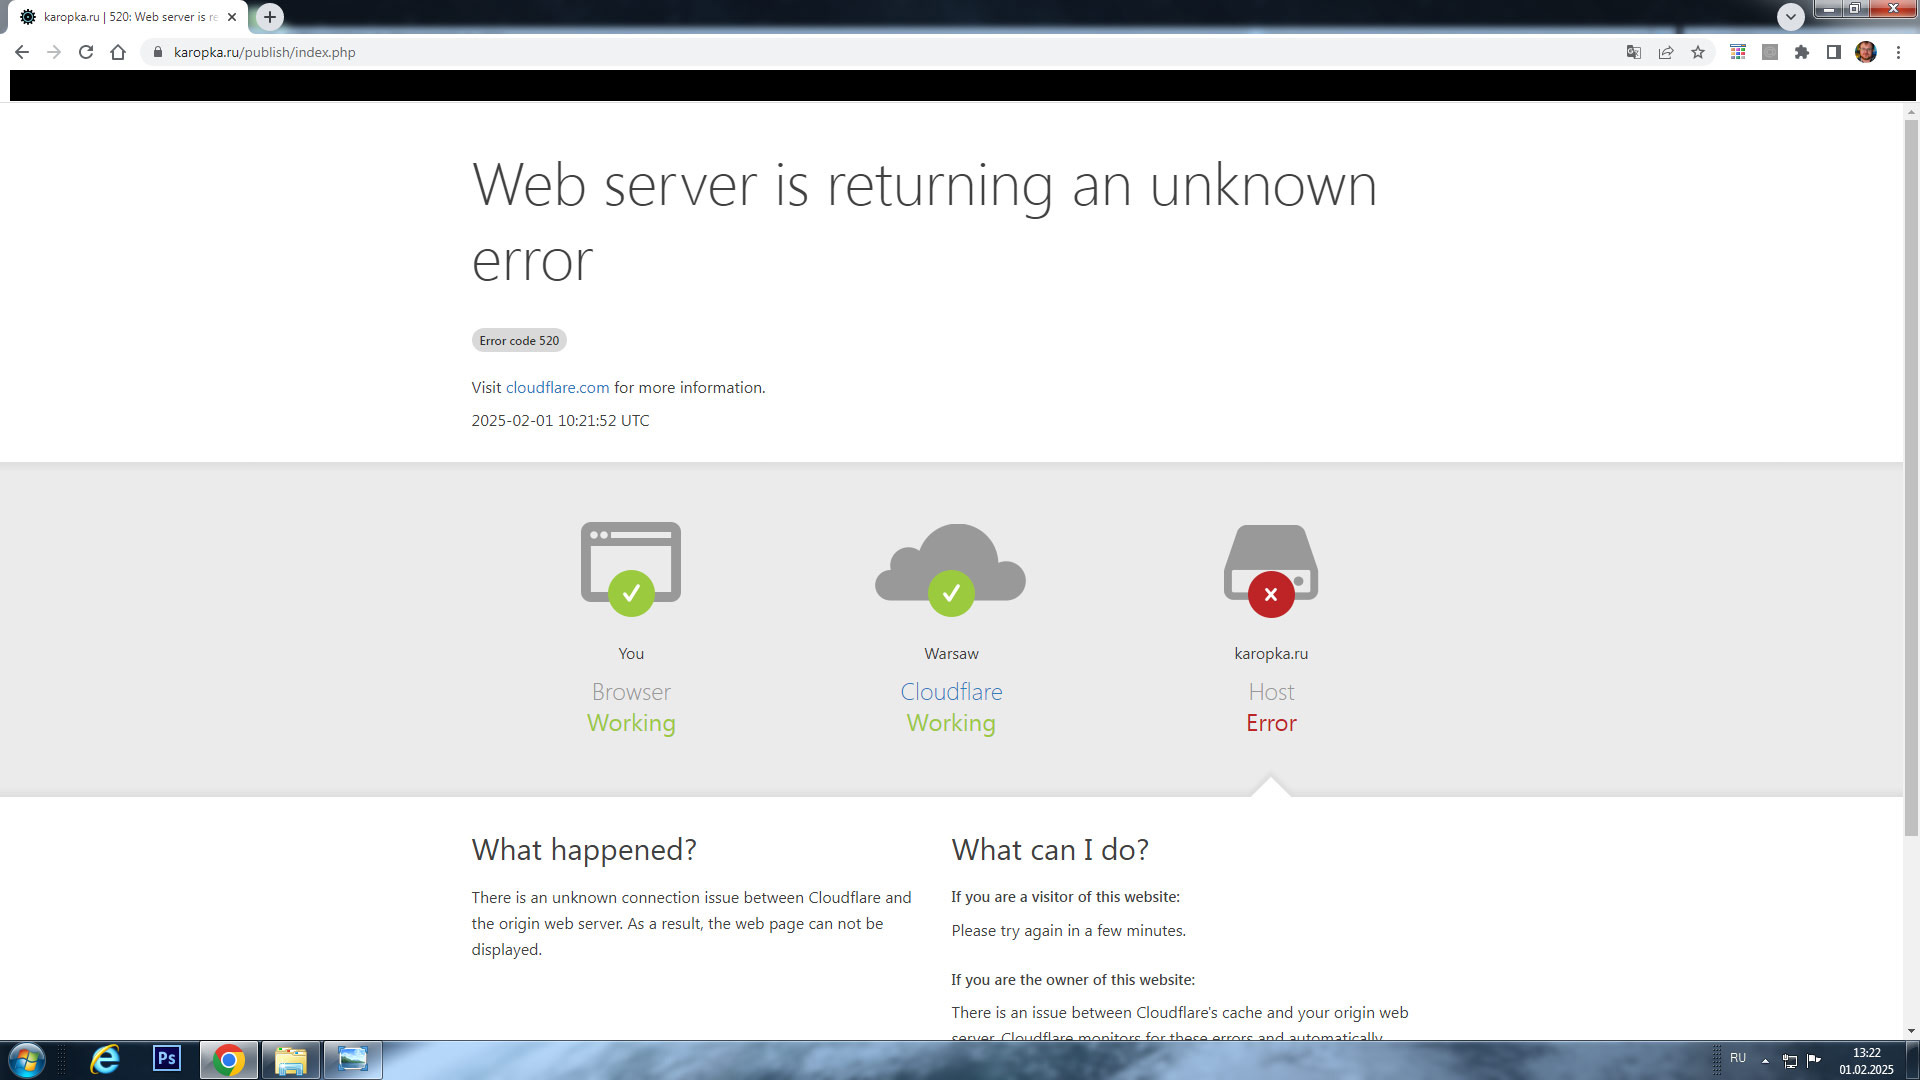Navigate back to the previous page
This screenshot has width=1920, height=1080.
coord(22,52)
